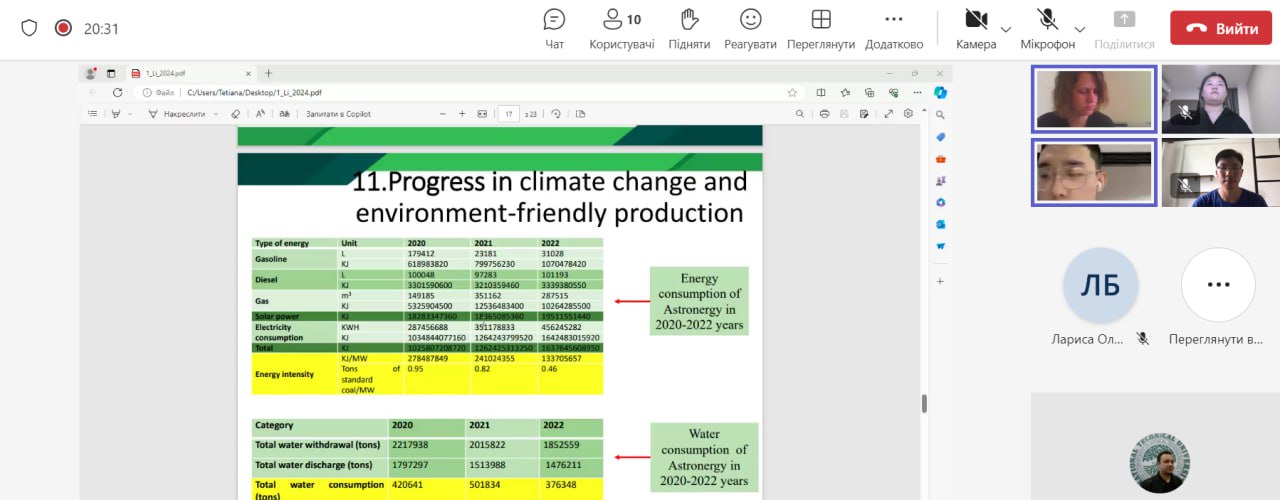1280x500 pixels.
Task: Open the Накреслити draw options dropdown
Action: tap(215, 114)
